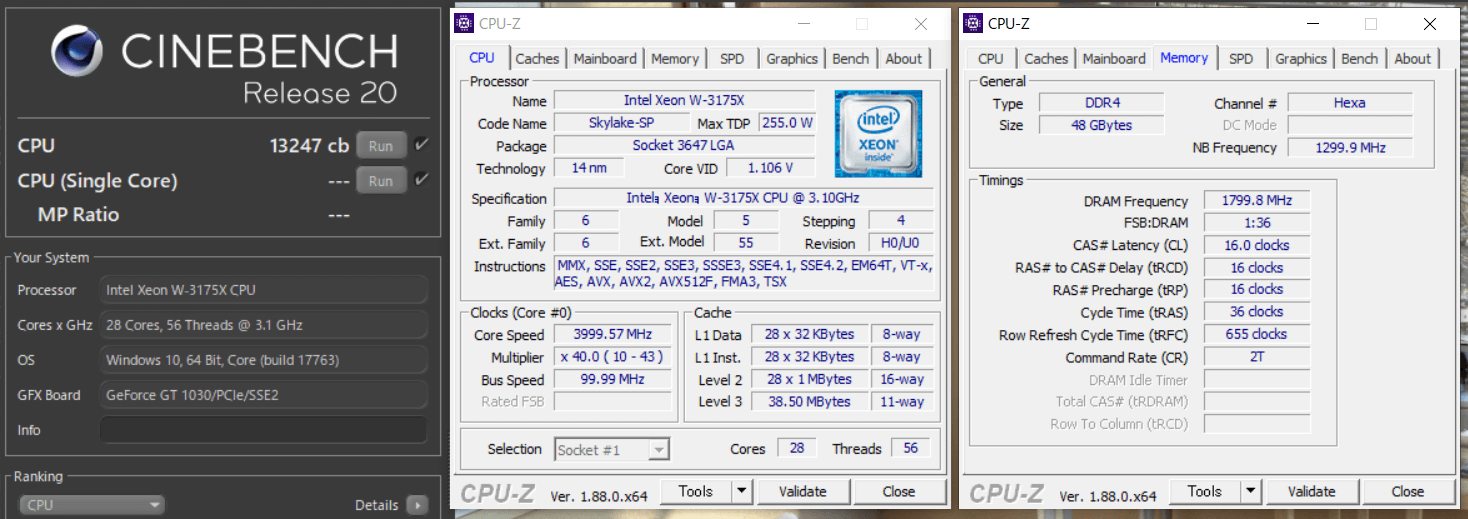
Task: Click the Core Speed value 3999.57 MHz
Action: (x=614, y=335)
